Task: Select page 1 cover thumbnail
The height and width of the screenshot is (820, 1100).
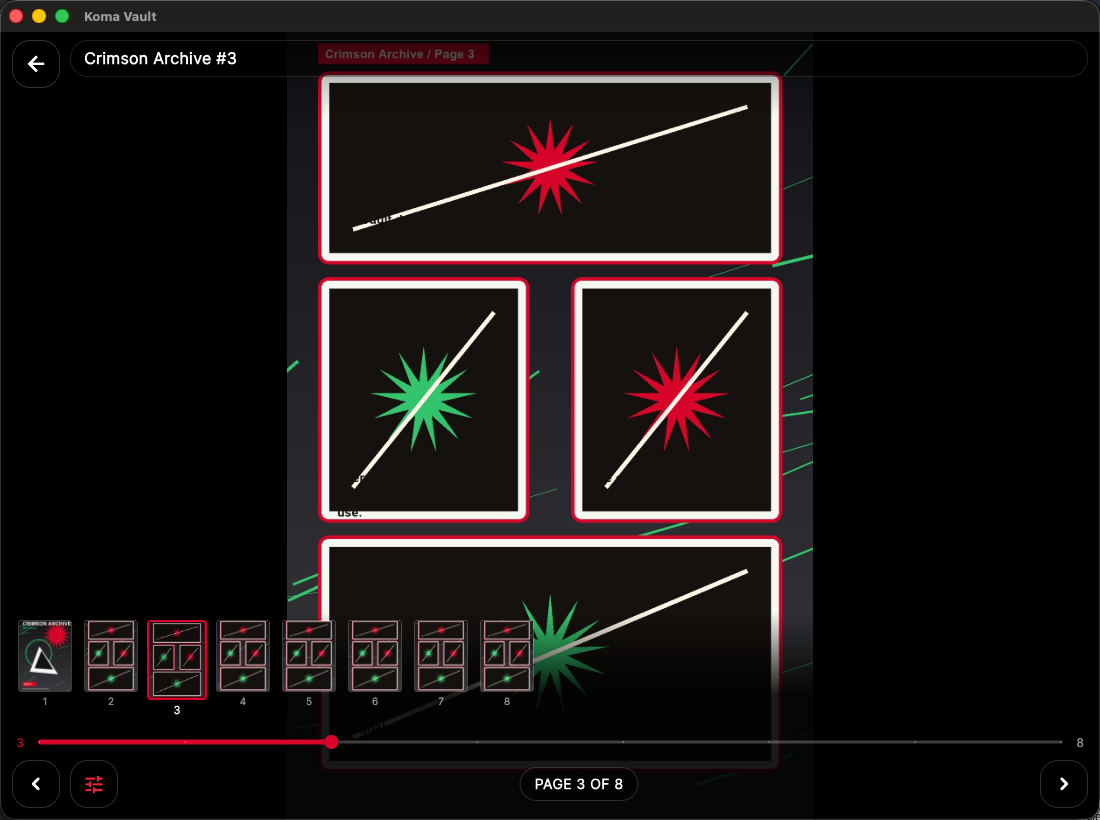Action: coord(45,656)
